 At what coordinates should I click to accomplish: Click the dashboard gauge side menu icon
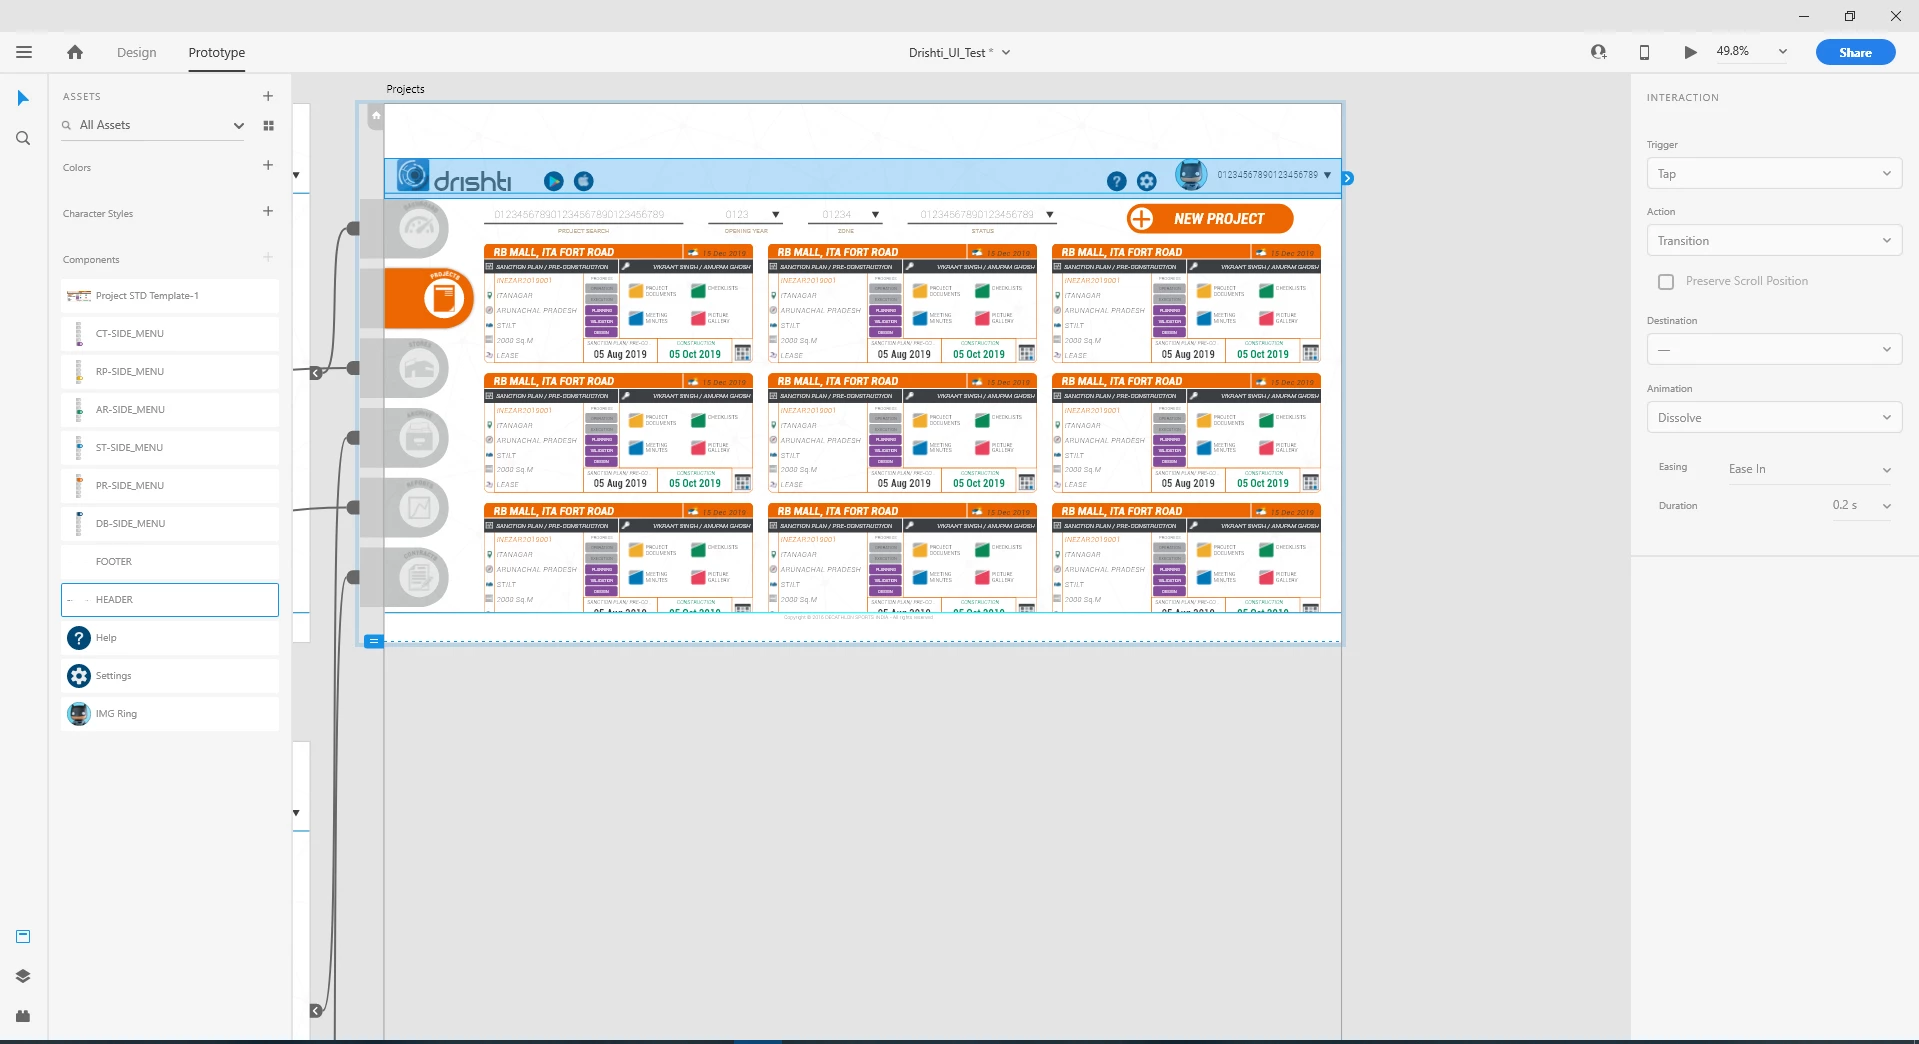coord(418,229)
